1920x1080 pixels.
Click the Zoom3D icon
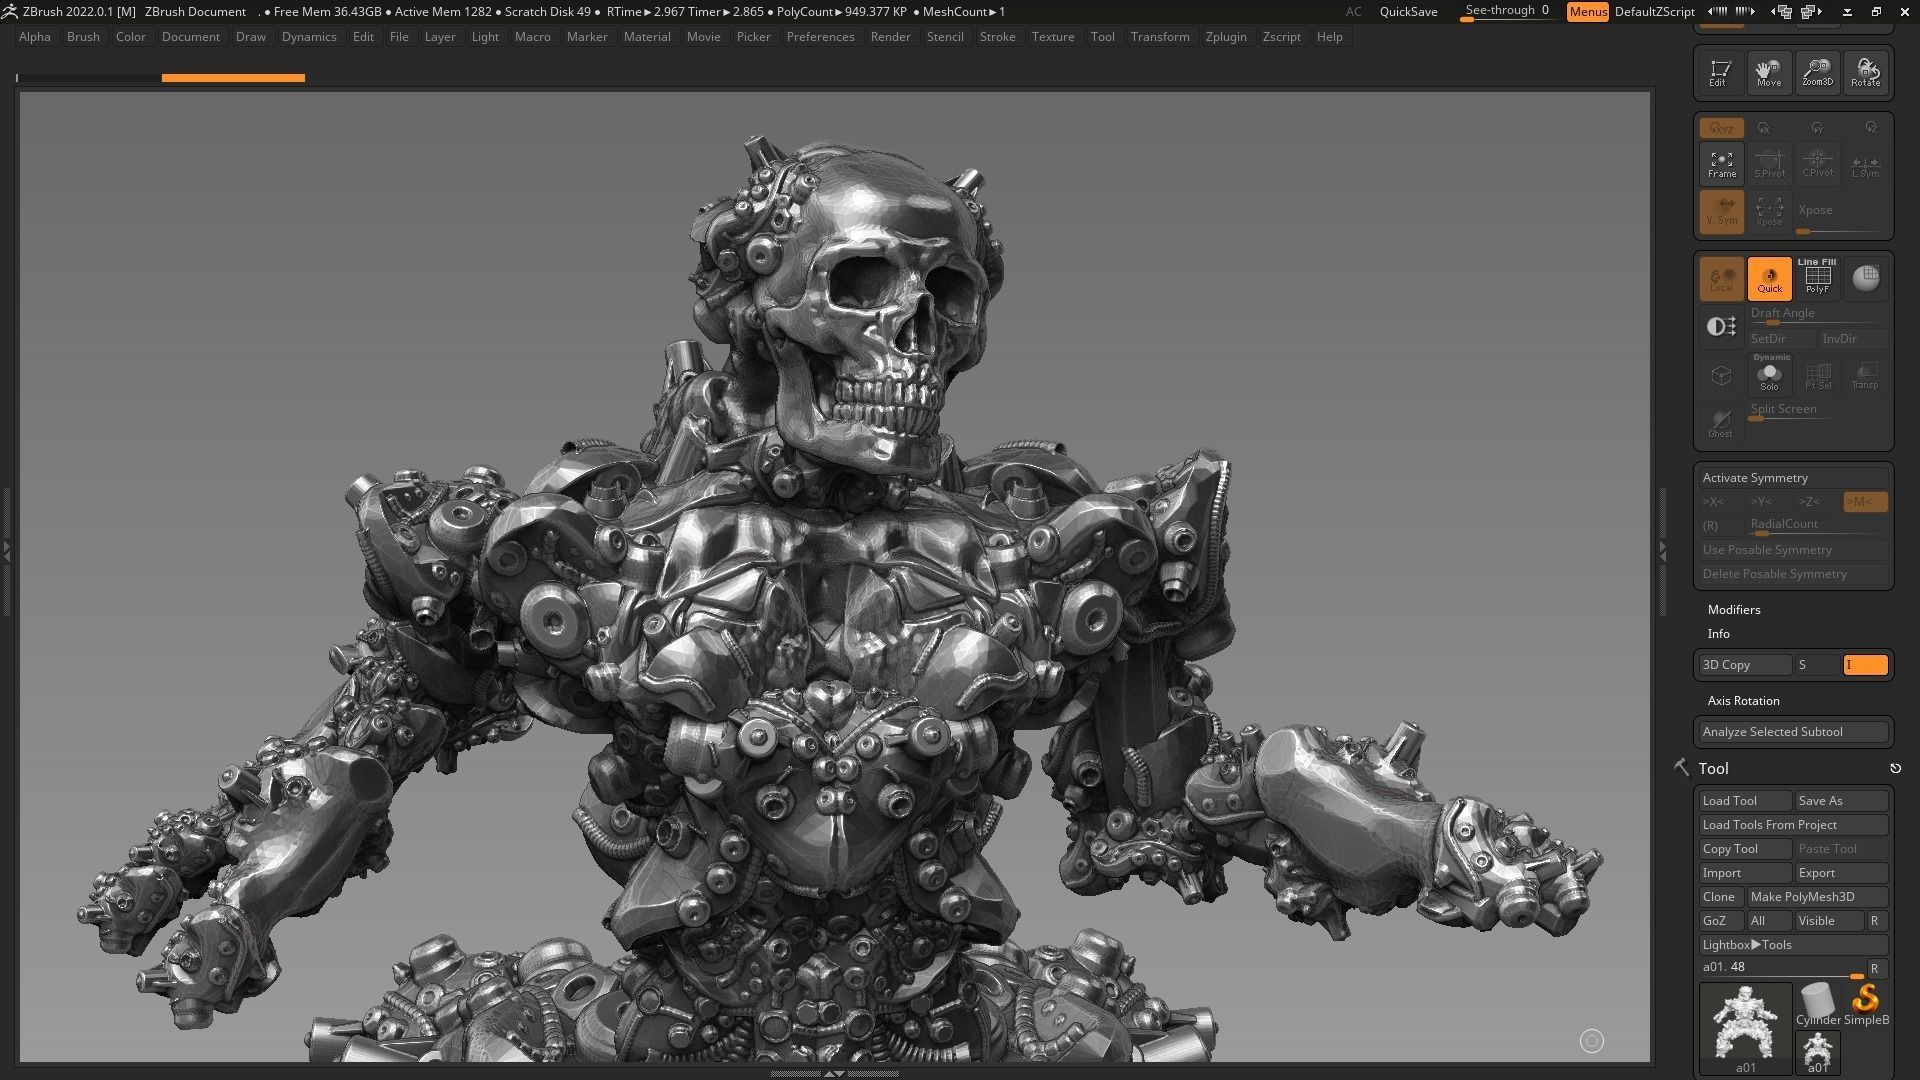click(1817, 72)
